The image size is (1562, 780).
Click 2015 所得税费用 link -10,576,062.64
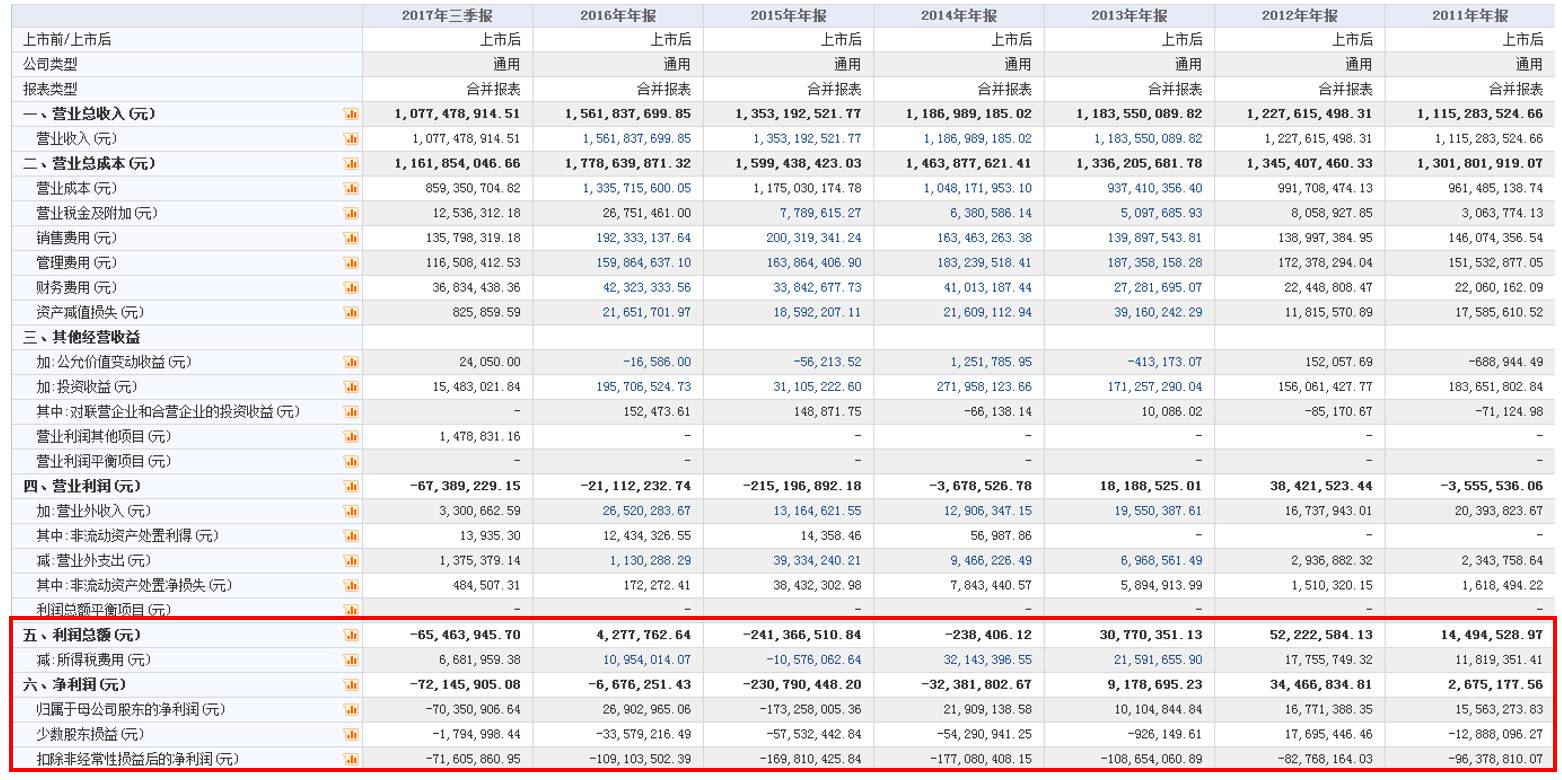point(815,660)
